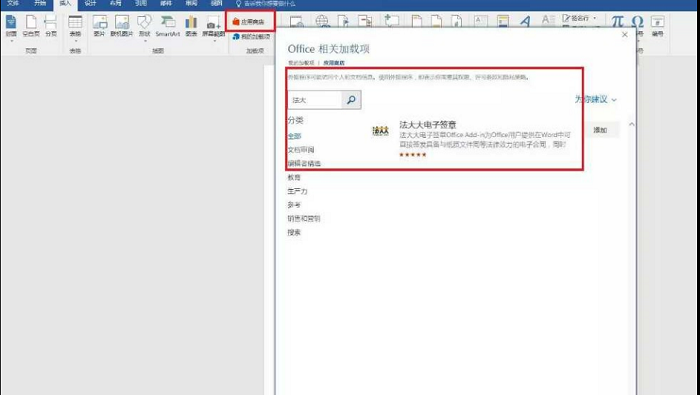The width and height of the screenshot is (700, 395).
Task: Insert a SmartArt graphic
Action: 168,25
